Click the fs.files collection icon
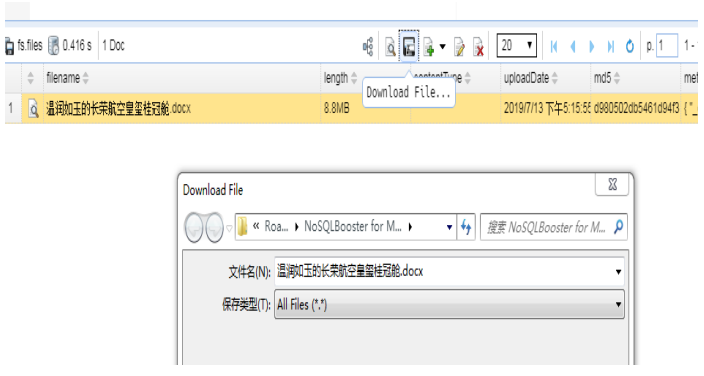Screen dimensions: 704x376 click(x=9, y=46)
